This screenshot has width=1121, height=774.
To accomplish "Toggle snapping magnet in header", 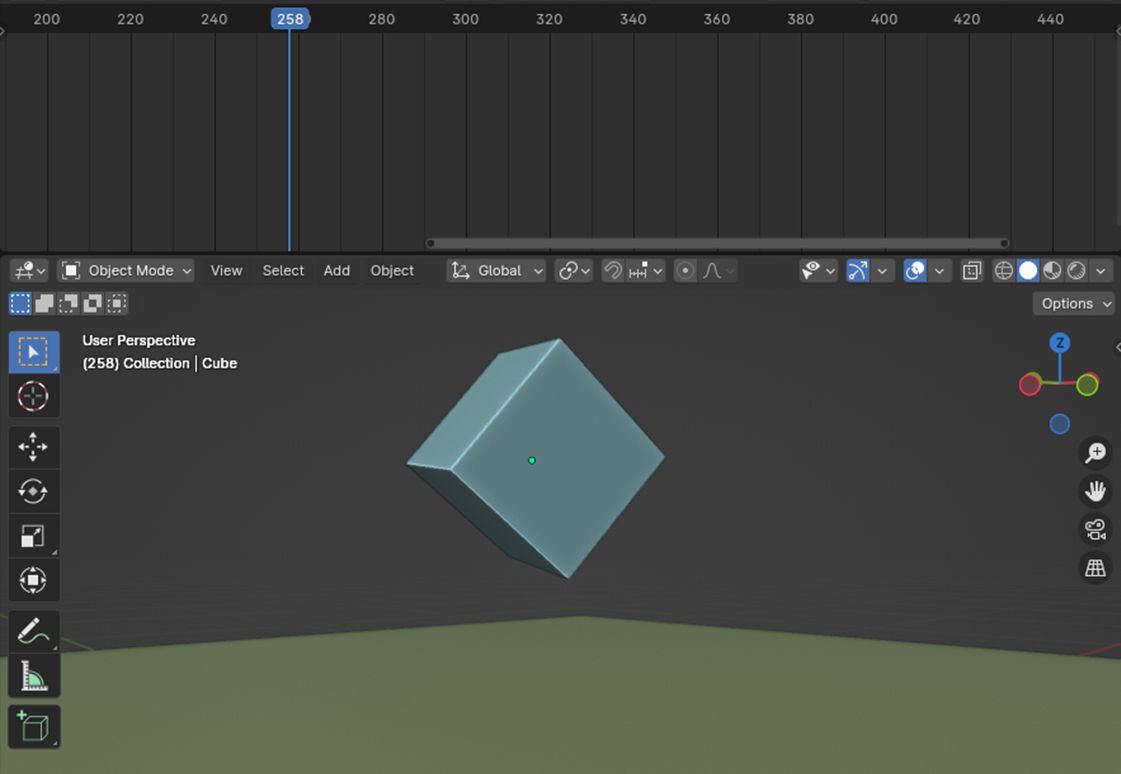I will pos(613,271).
